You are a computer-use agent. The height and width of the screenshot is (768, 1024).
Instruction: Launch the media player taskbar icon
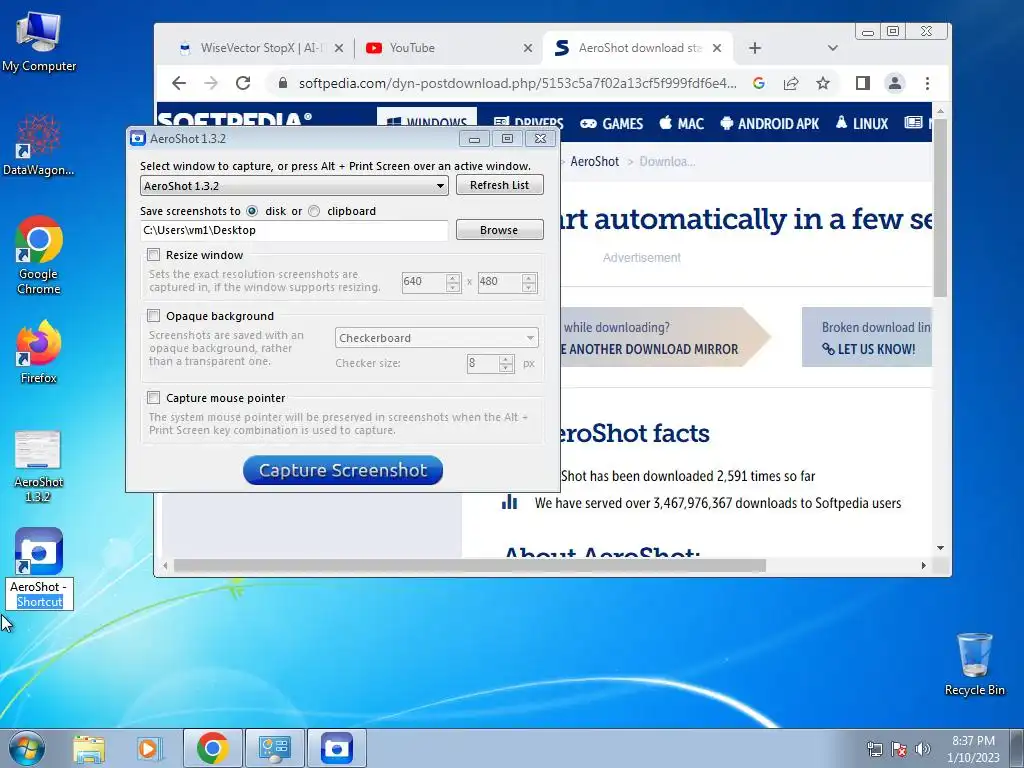point(149,748)
